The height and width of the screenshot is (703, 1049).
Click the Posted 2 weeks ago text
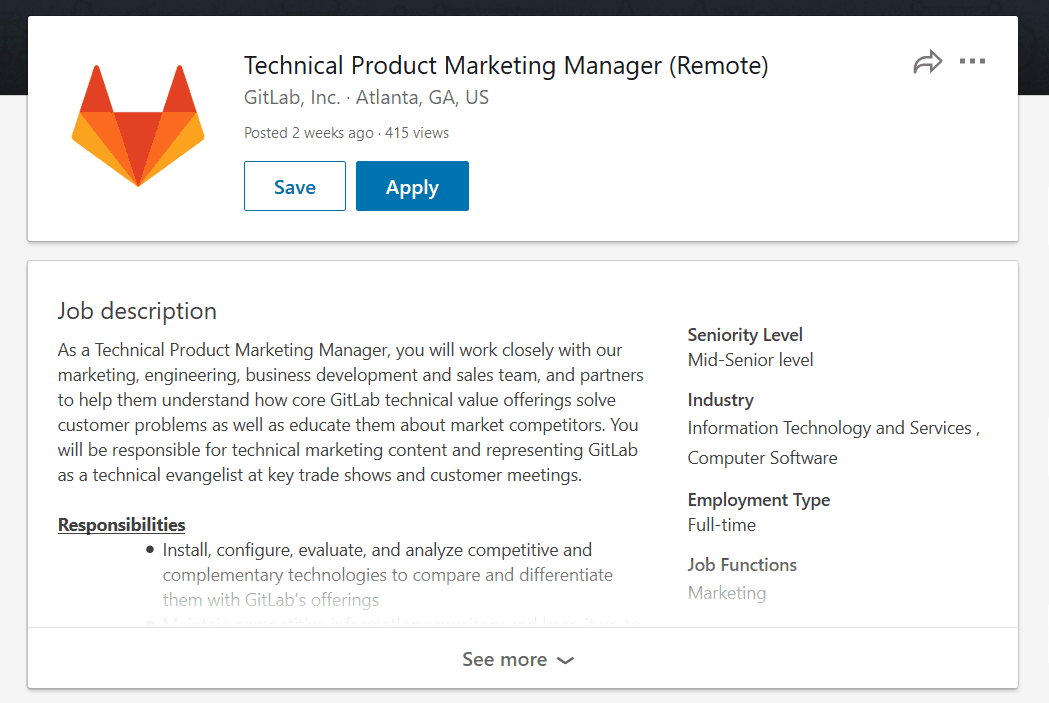click(308, 133)
